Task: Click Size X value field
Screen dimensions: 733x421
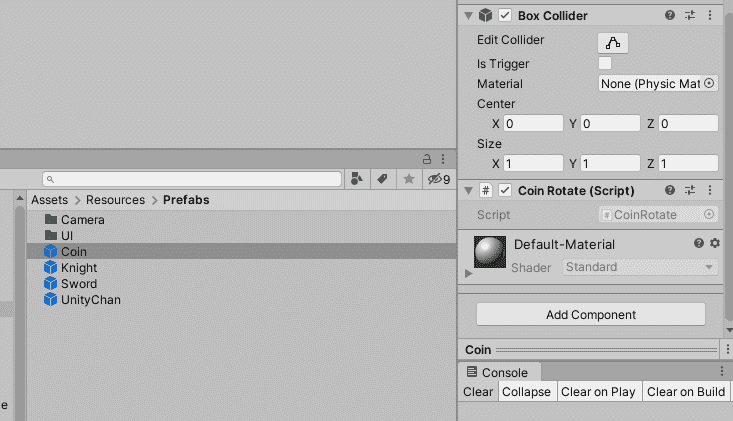Action: [x=533, y=164]
